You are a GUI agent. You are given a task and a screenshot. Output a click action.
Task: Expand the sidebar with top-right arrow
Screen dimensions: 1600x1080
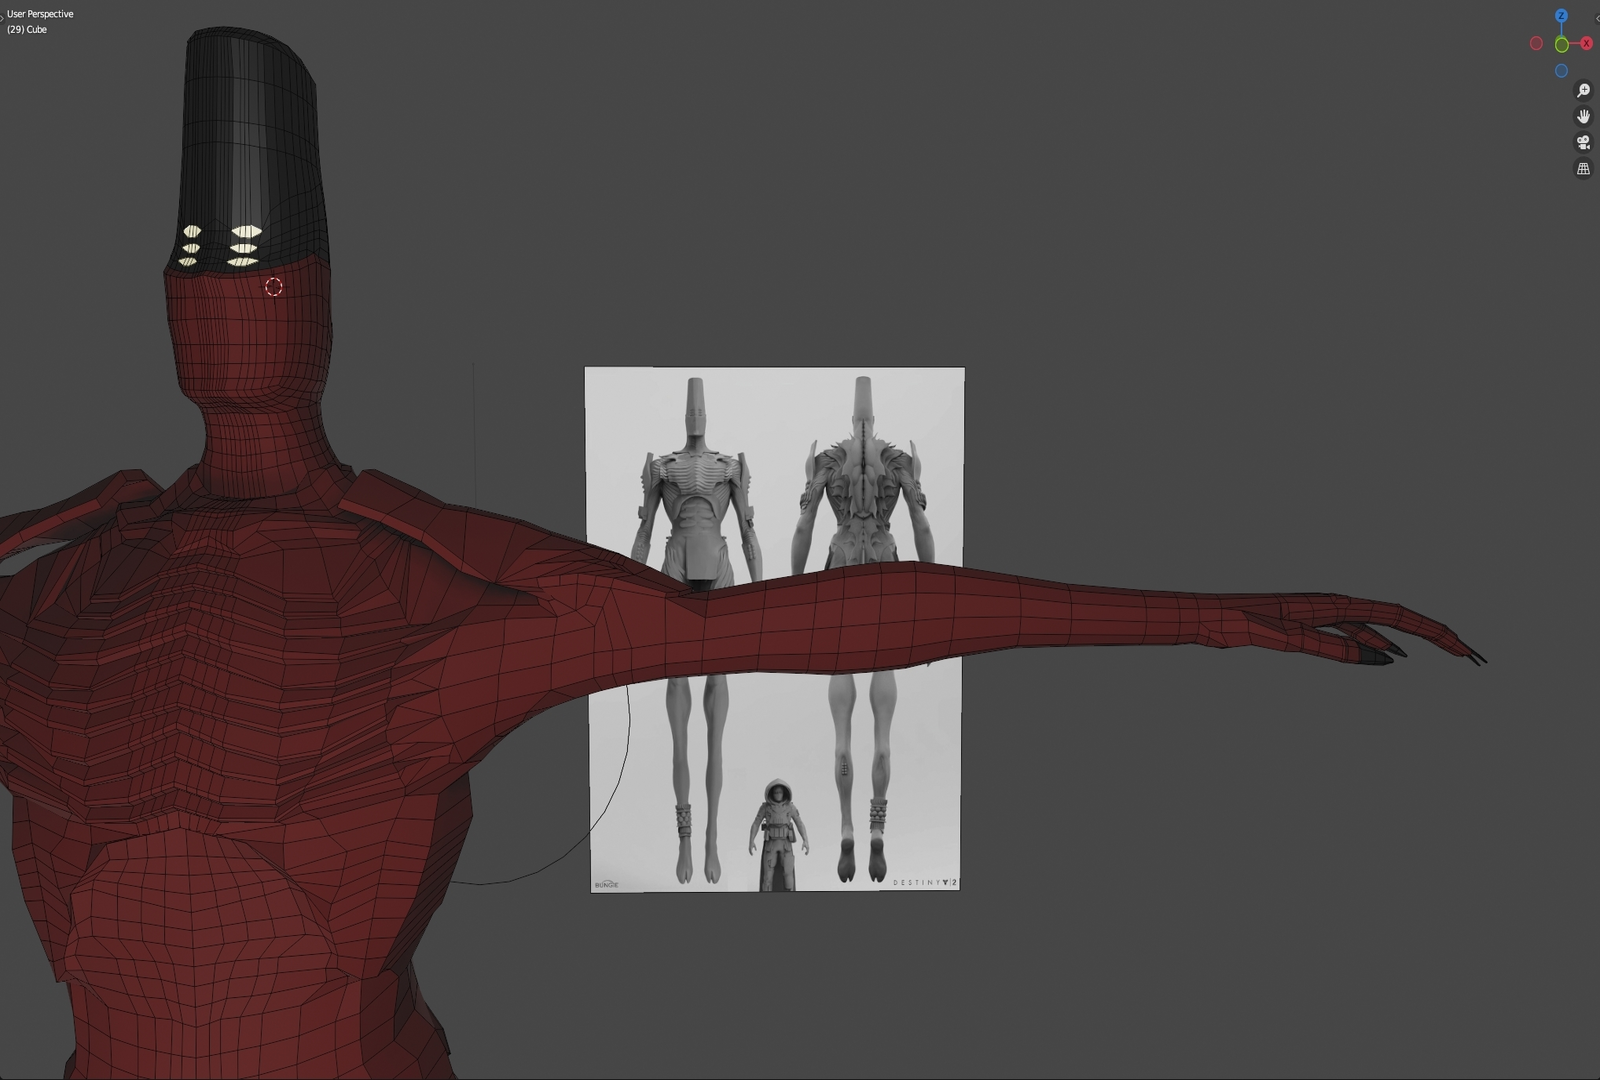point(1596,18)
